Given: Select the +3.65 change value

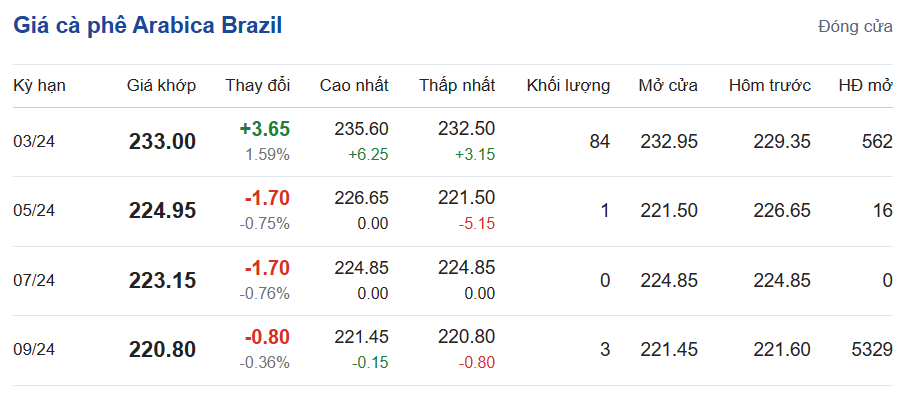Looking at the screenshot, I should pos(264,129).
